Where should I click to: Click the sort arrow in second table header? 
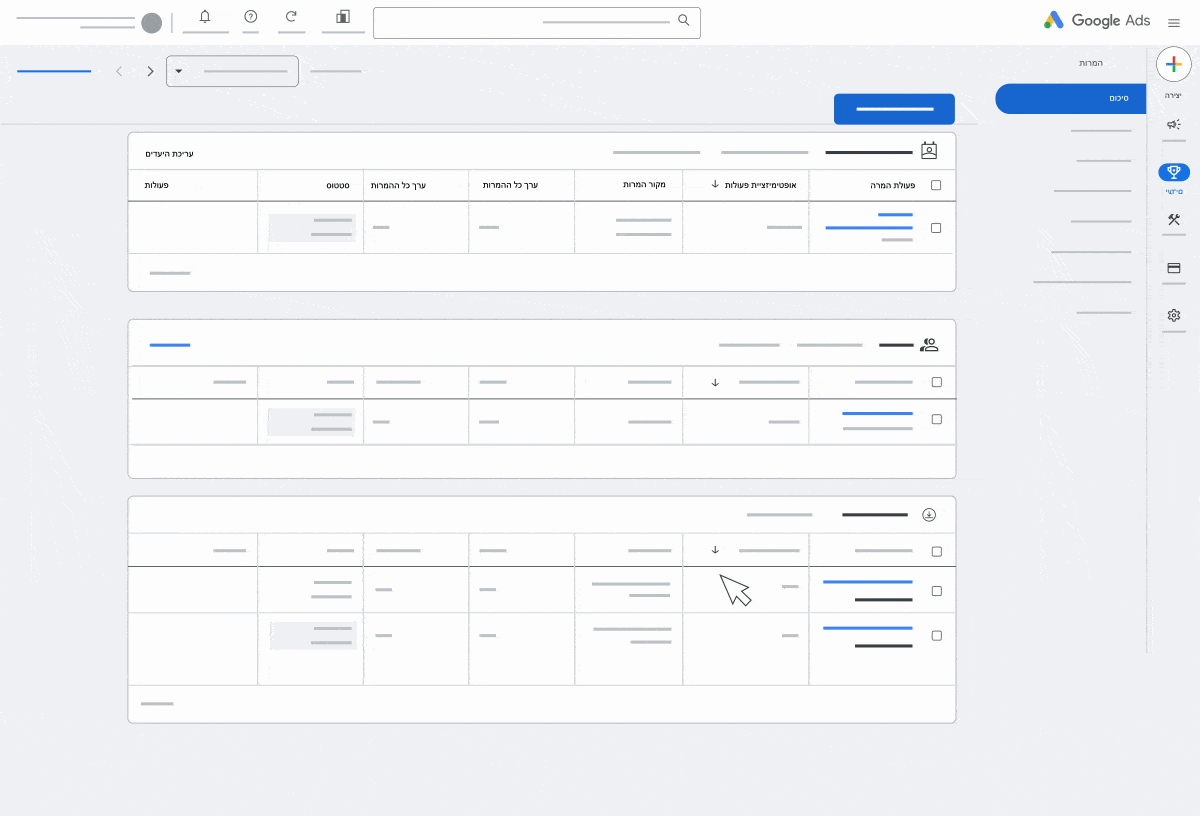715,382
